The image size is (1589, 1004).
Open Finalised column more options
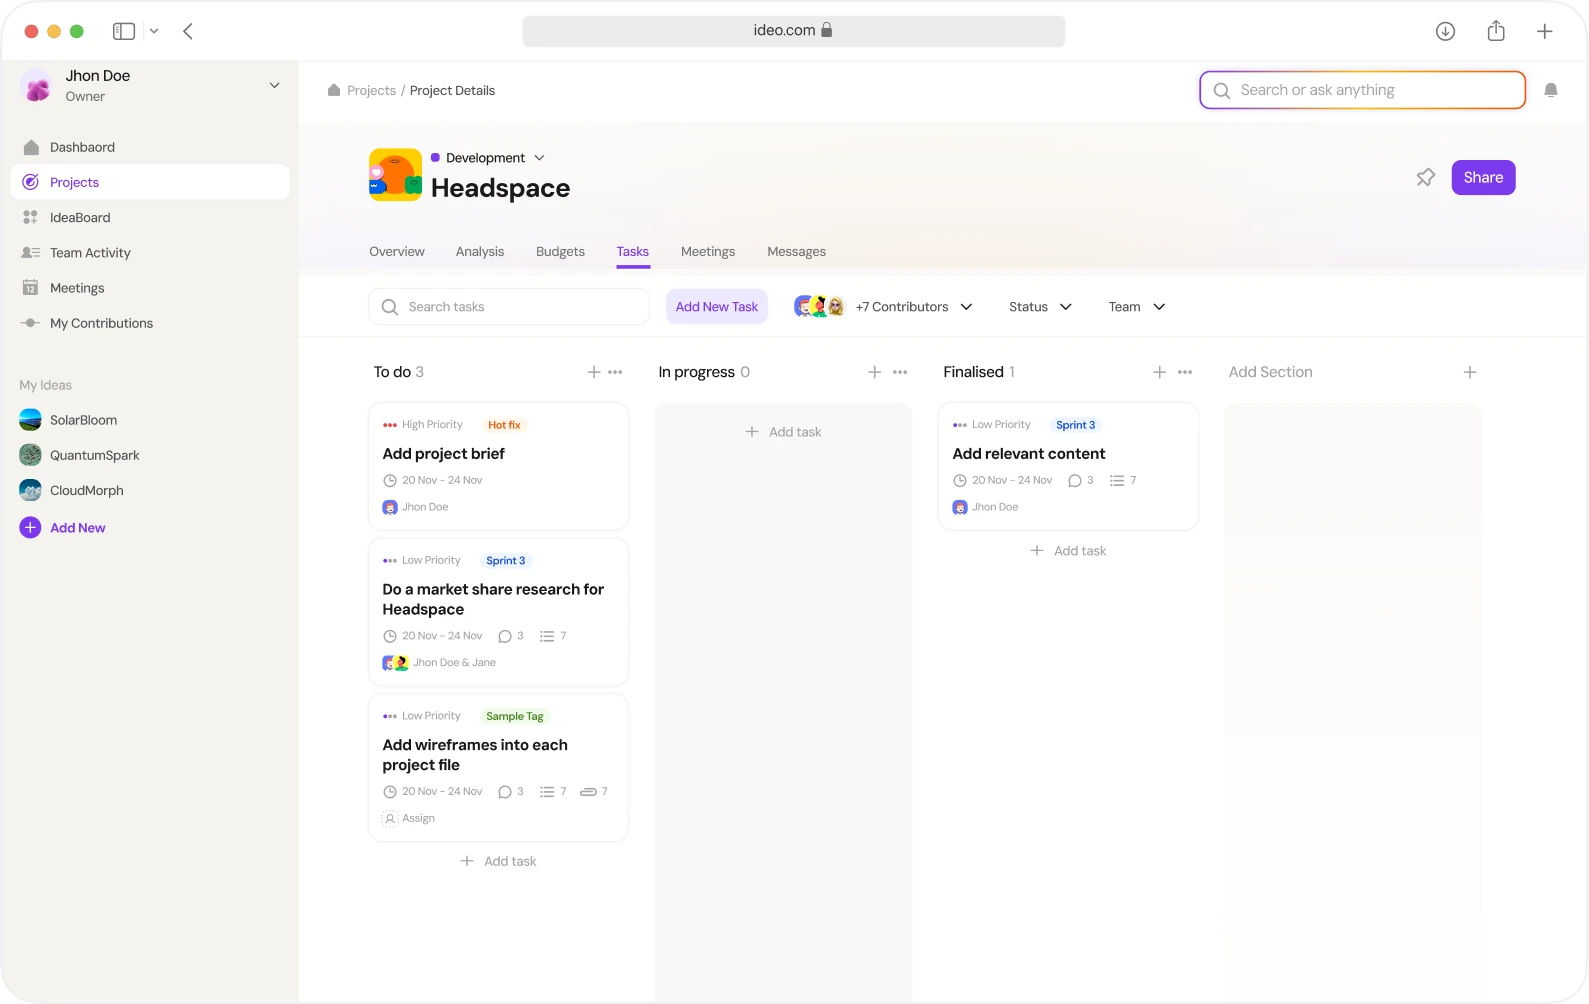(x=1185, y=372)
